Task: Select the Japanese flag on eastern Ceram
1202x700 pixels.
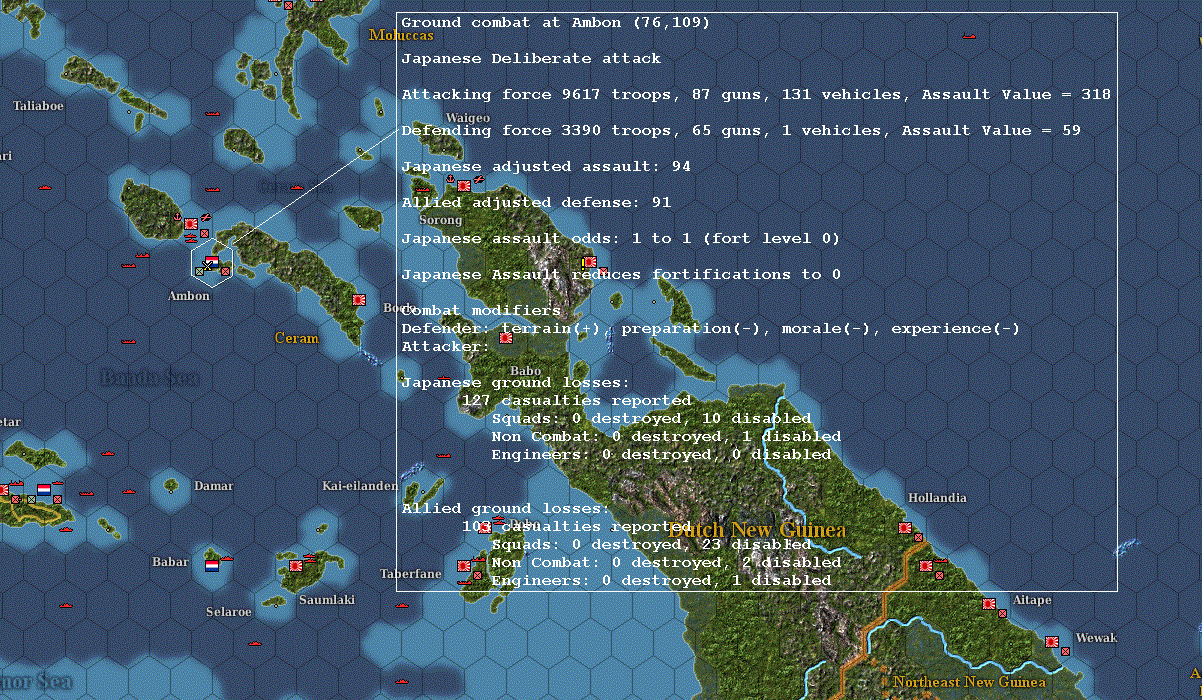Action: pyautogui.click(x=359, y=299)
